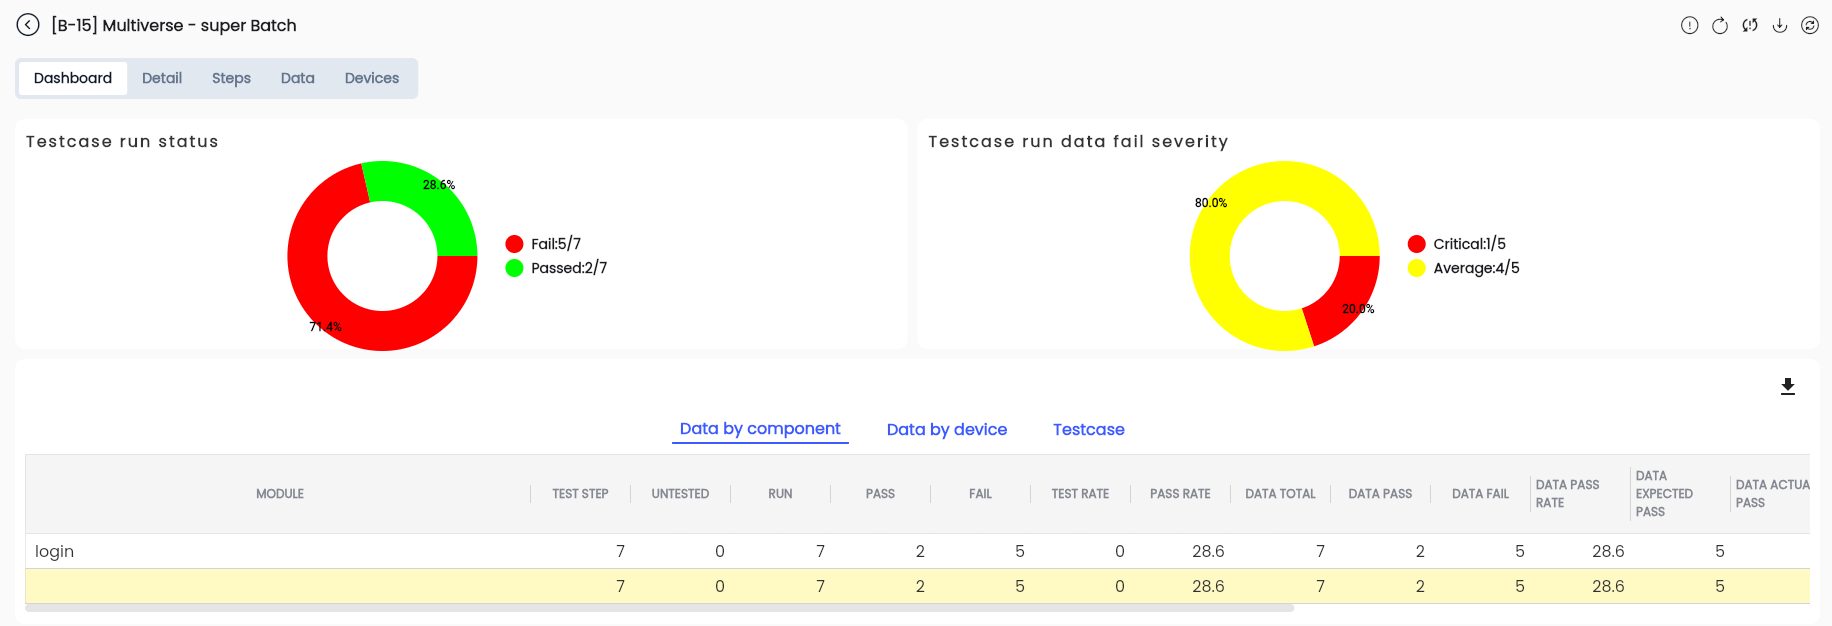Click the RUN column header

pos(780,494)
